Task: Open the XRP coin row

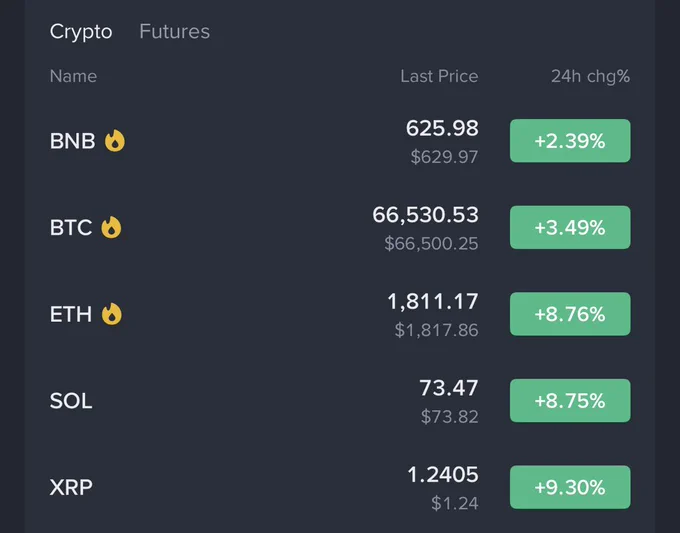Action: pos(340,487)
